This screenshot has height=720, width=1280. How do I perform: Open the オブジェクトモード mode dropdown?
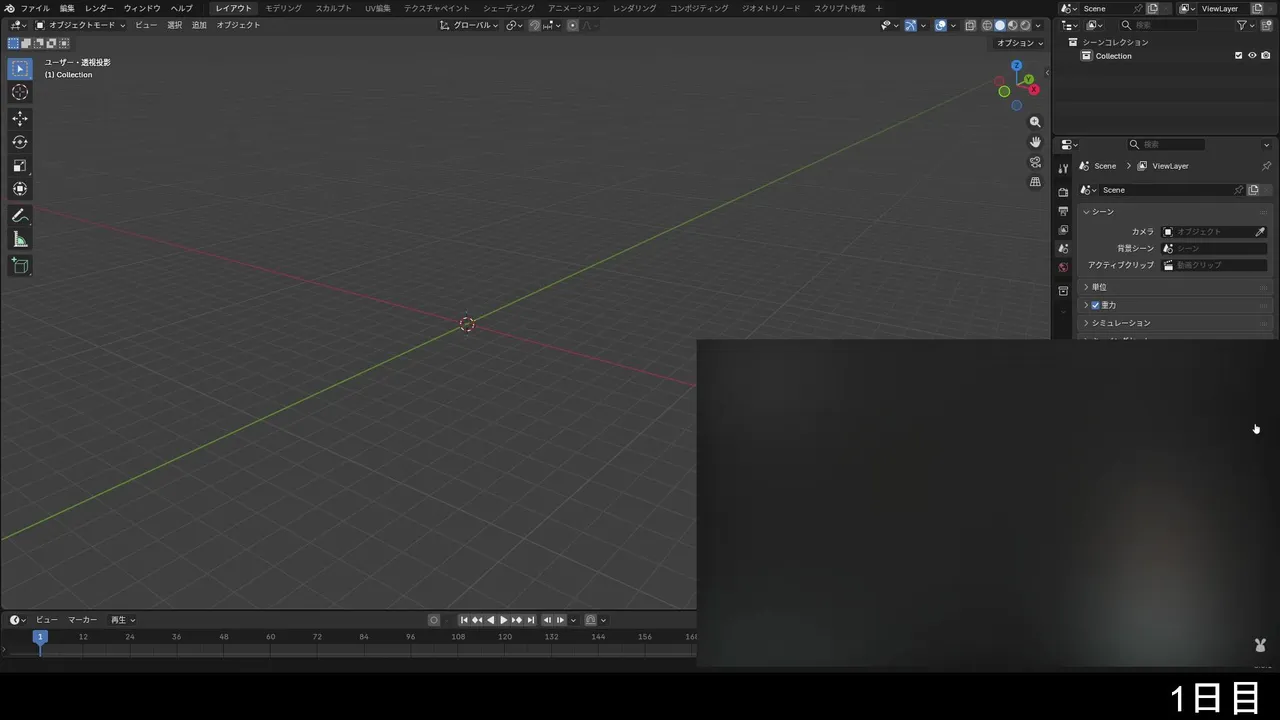point(80,25)
